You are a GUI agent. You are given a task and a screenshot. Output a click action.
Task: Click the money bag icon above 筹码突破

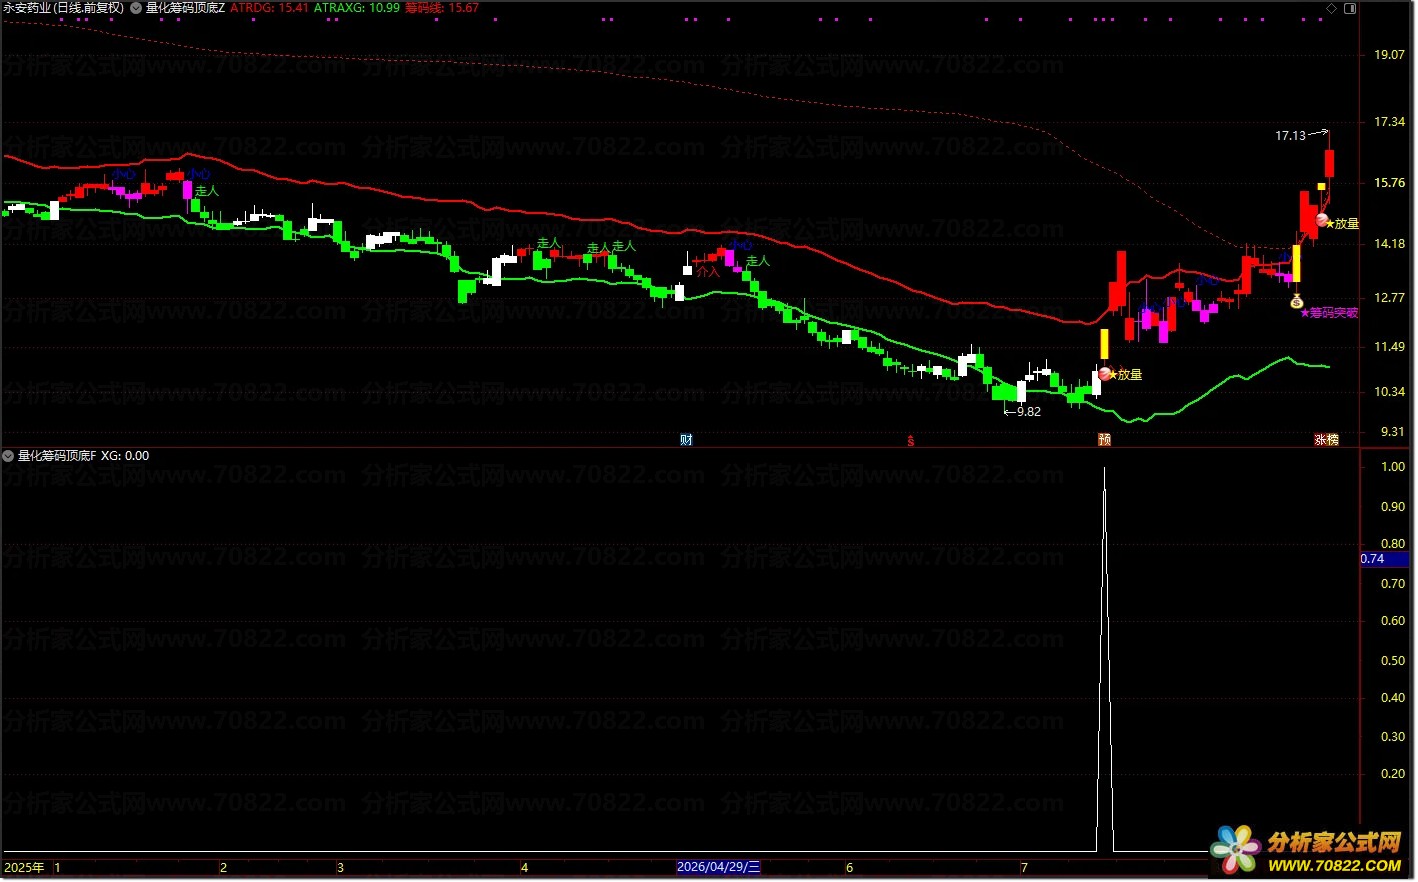pyautogui.click(x=1296, y=301)
